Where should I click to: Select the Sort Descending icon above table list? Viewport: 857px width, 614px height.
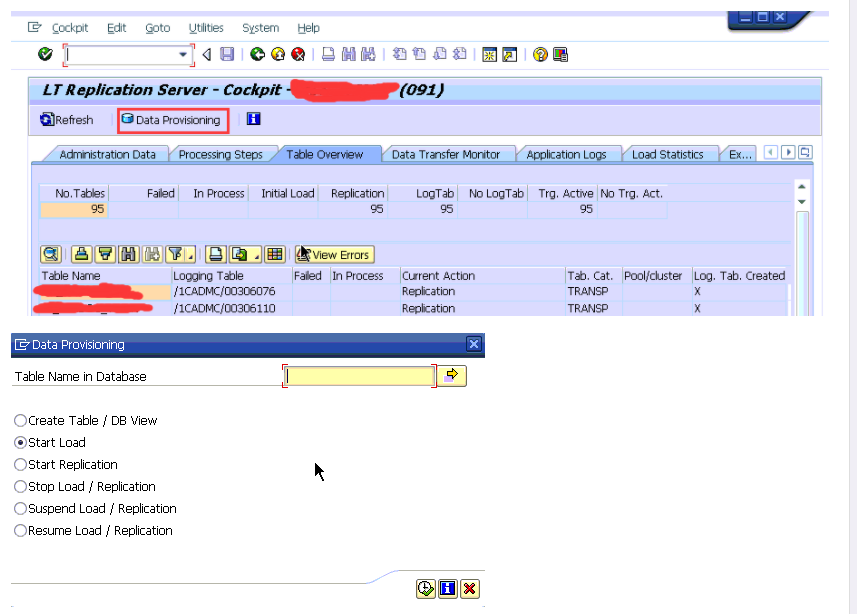pos(104,254)
